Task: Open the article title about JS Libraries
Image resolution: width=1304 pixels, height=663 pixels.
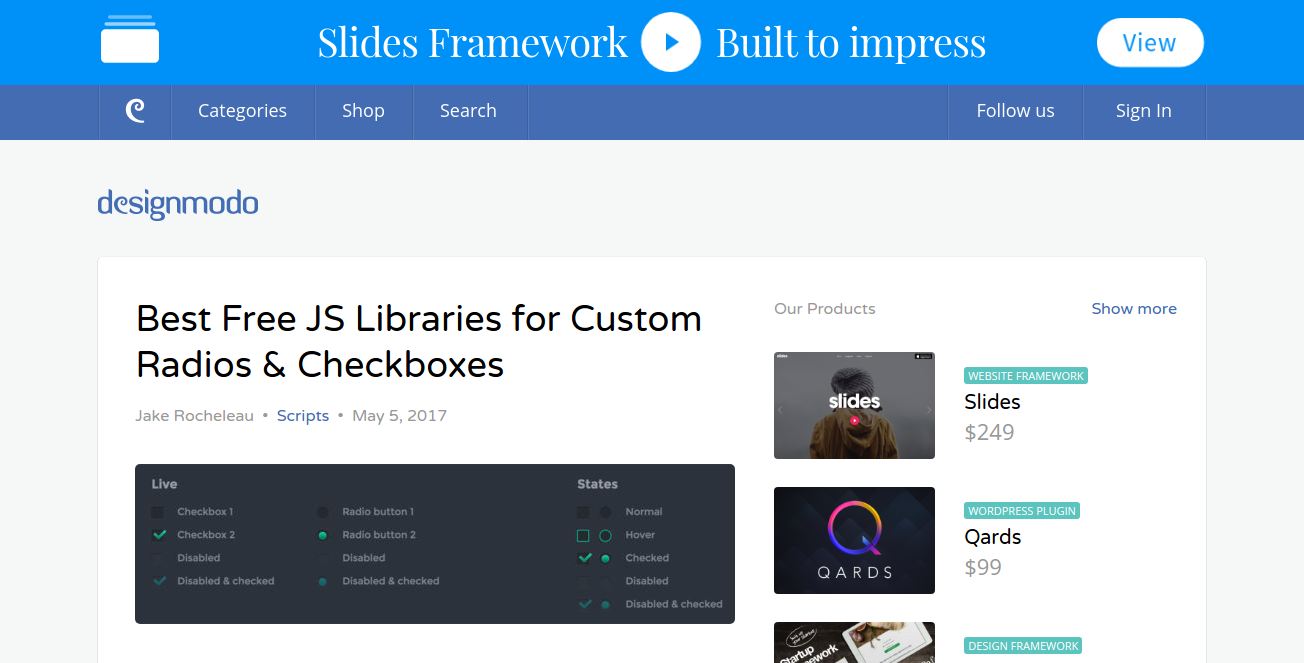Action: click(x=419, y=341)
